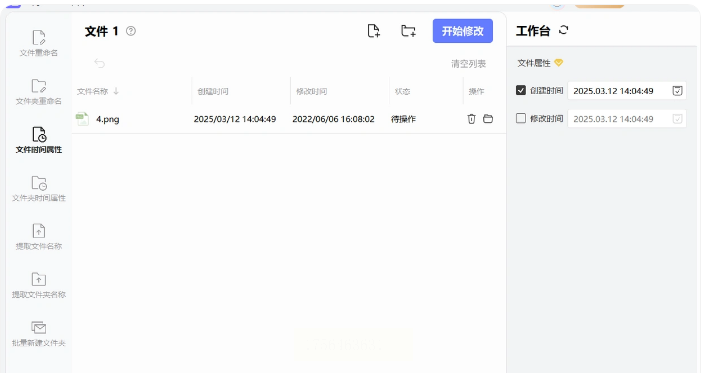Click the creation time 2025/03/12 14:04:49 cell

point(235,119)
